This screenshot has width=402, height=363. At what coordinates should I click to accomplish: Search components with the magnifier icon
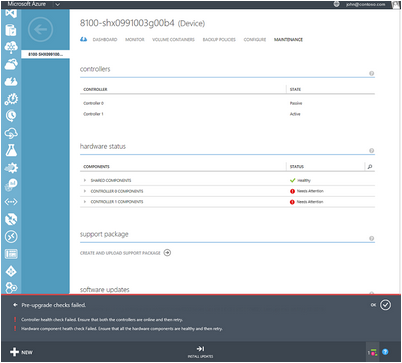[370, 167]
